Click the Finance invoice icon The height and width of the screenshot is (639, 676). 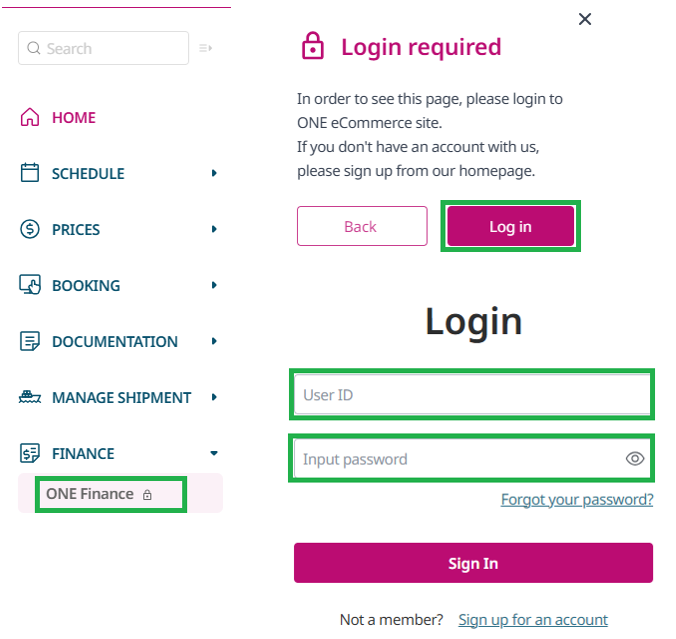tap(30, 453)
